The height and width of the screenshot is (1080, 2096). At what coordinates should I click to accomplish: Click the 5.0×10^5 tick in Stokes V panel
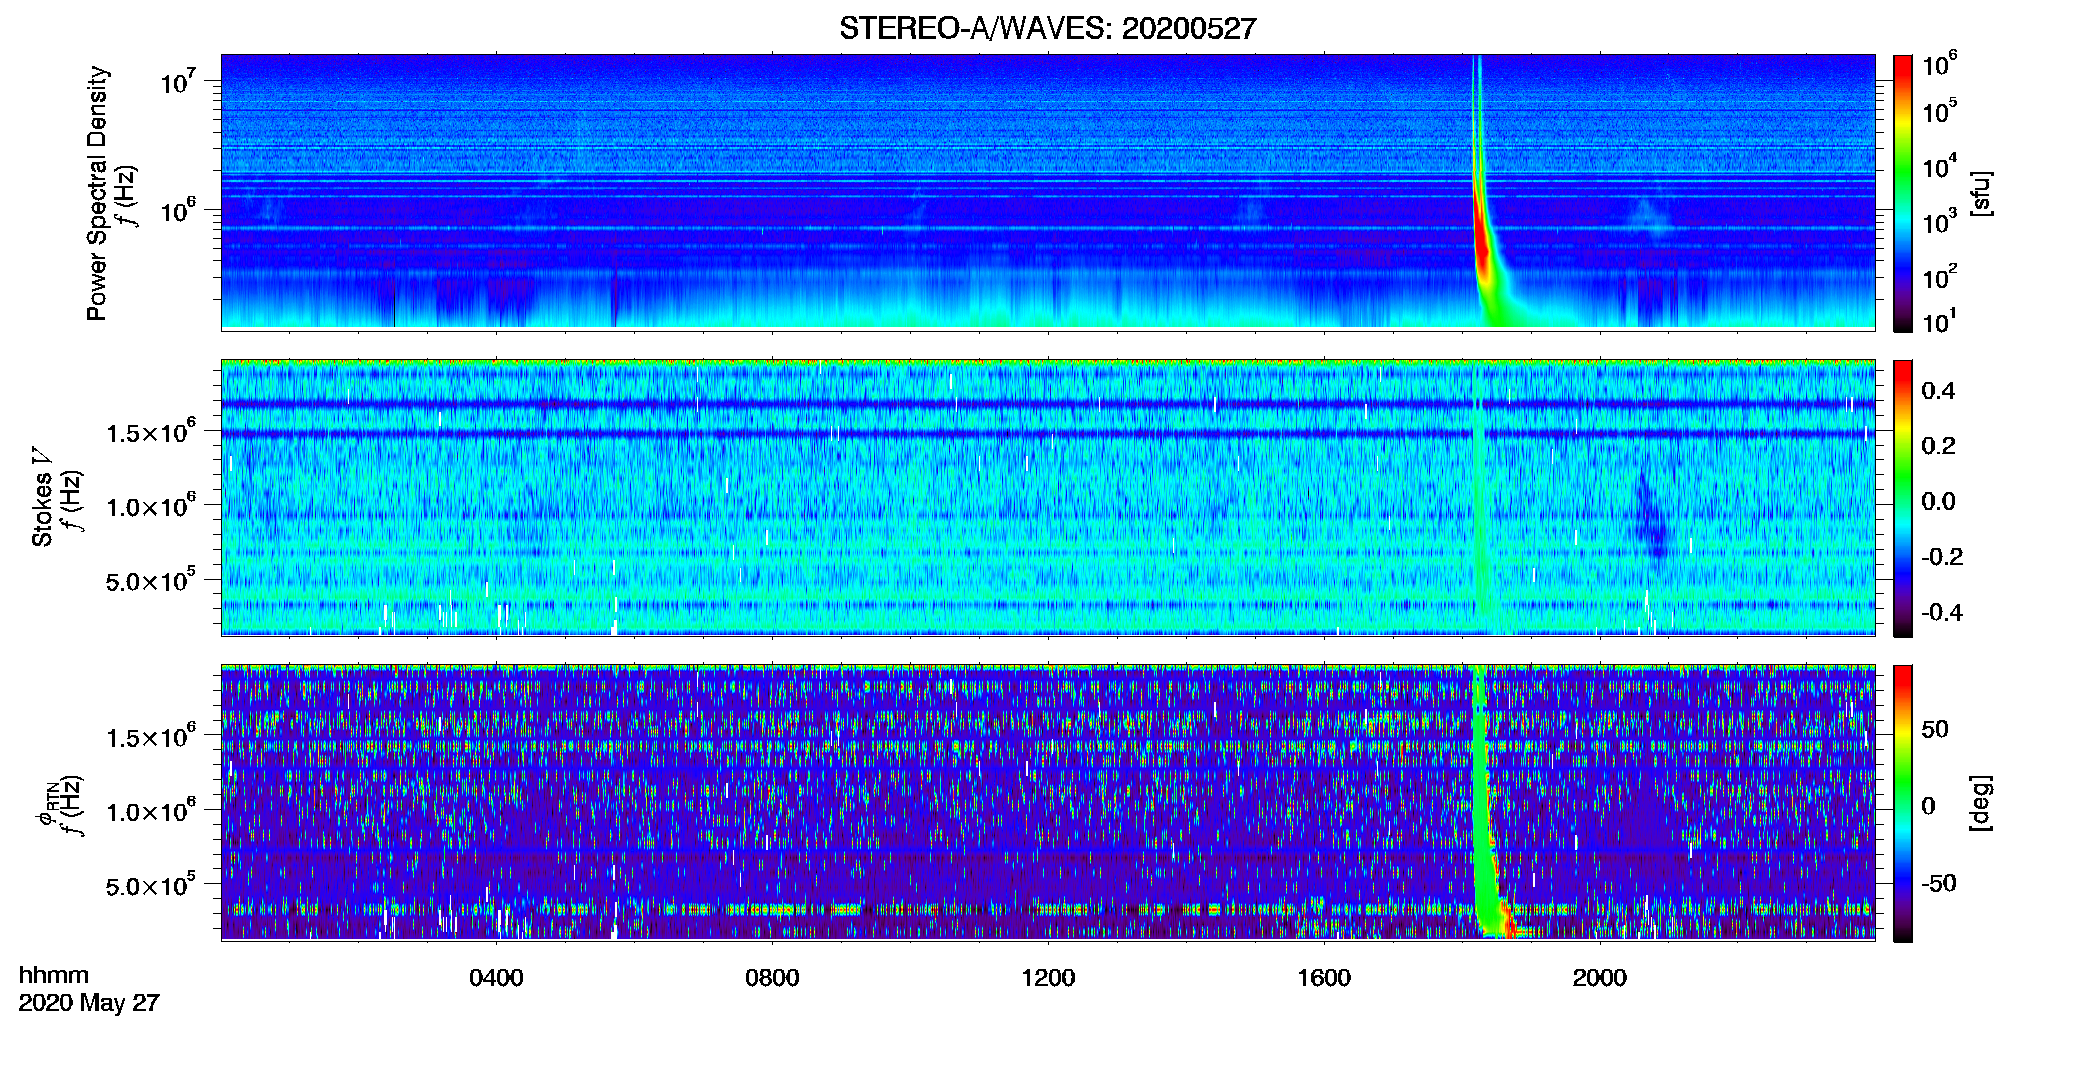click(151, 579)
